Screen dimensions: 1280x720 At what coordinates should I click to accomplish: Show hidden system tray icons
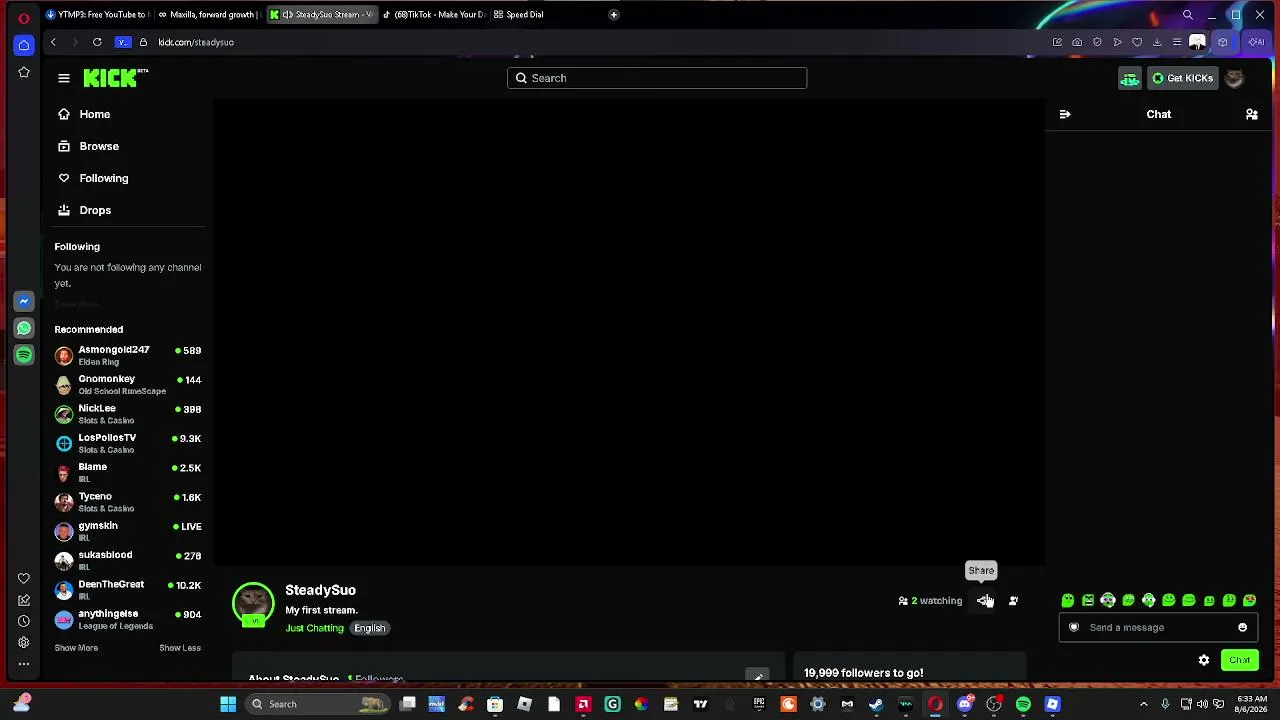pos(1144,704)
